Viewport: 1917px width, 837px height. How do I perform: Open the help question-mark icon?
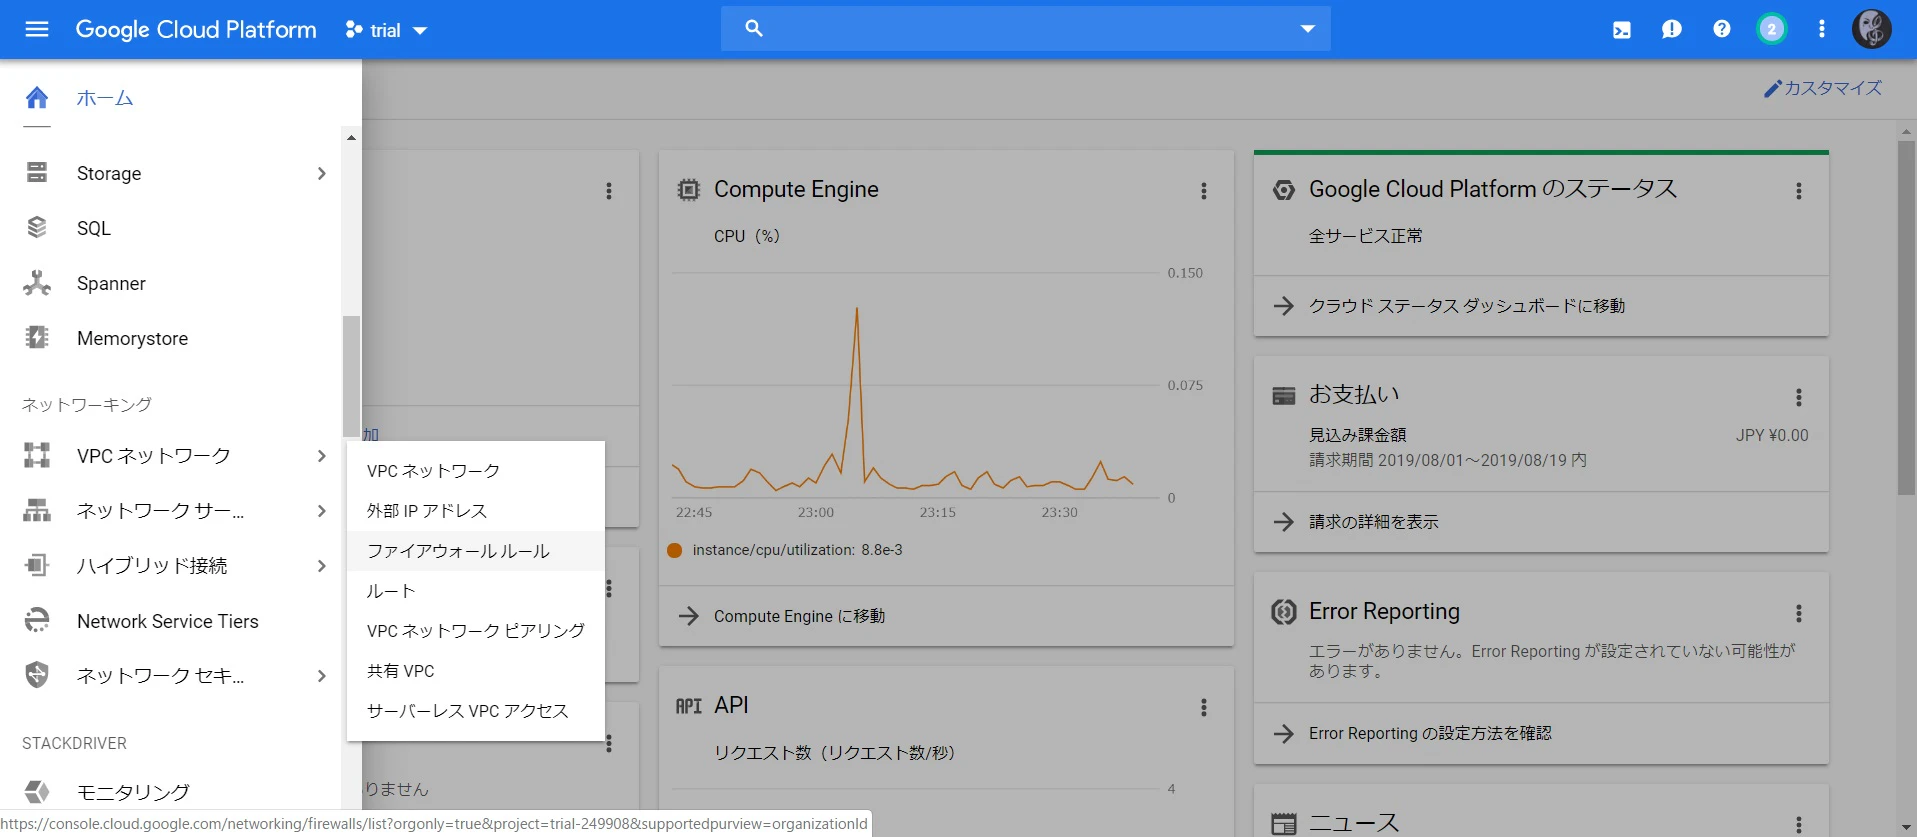1722,29
